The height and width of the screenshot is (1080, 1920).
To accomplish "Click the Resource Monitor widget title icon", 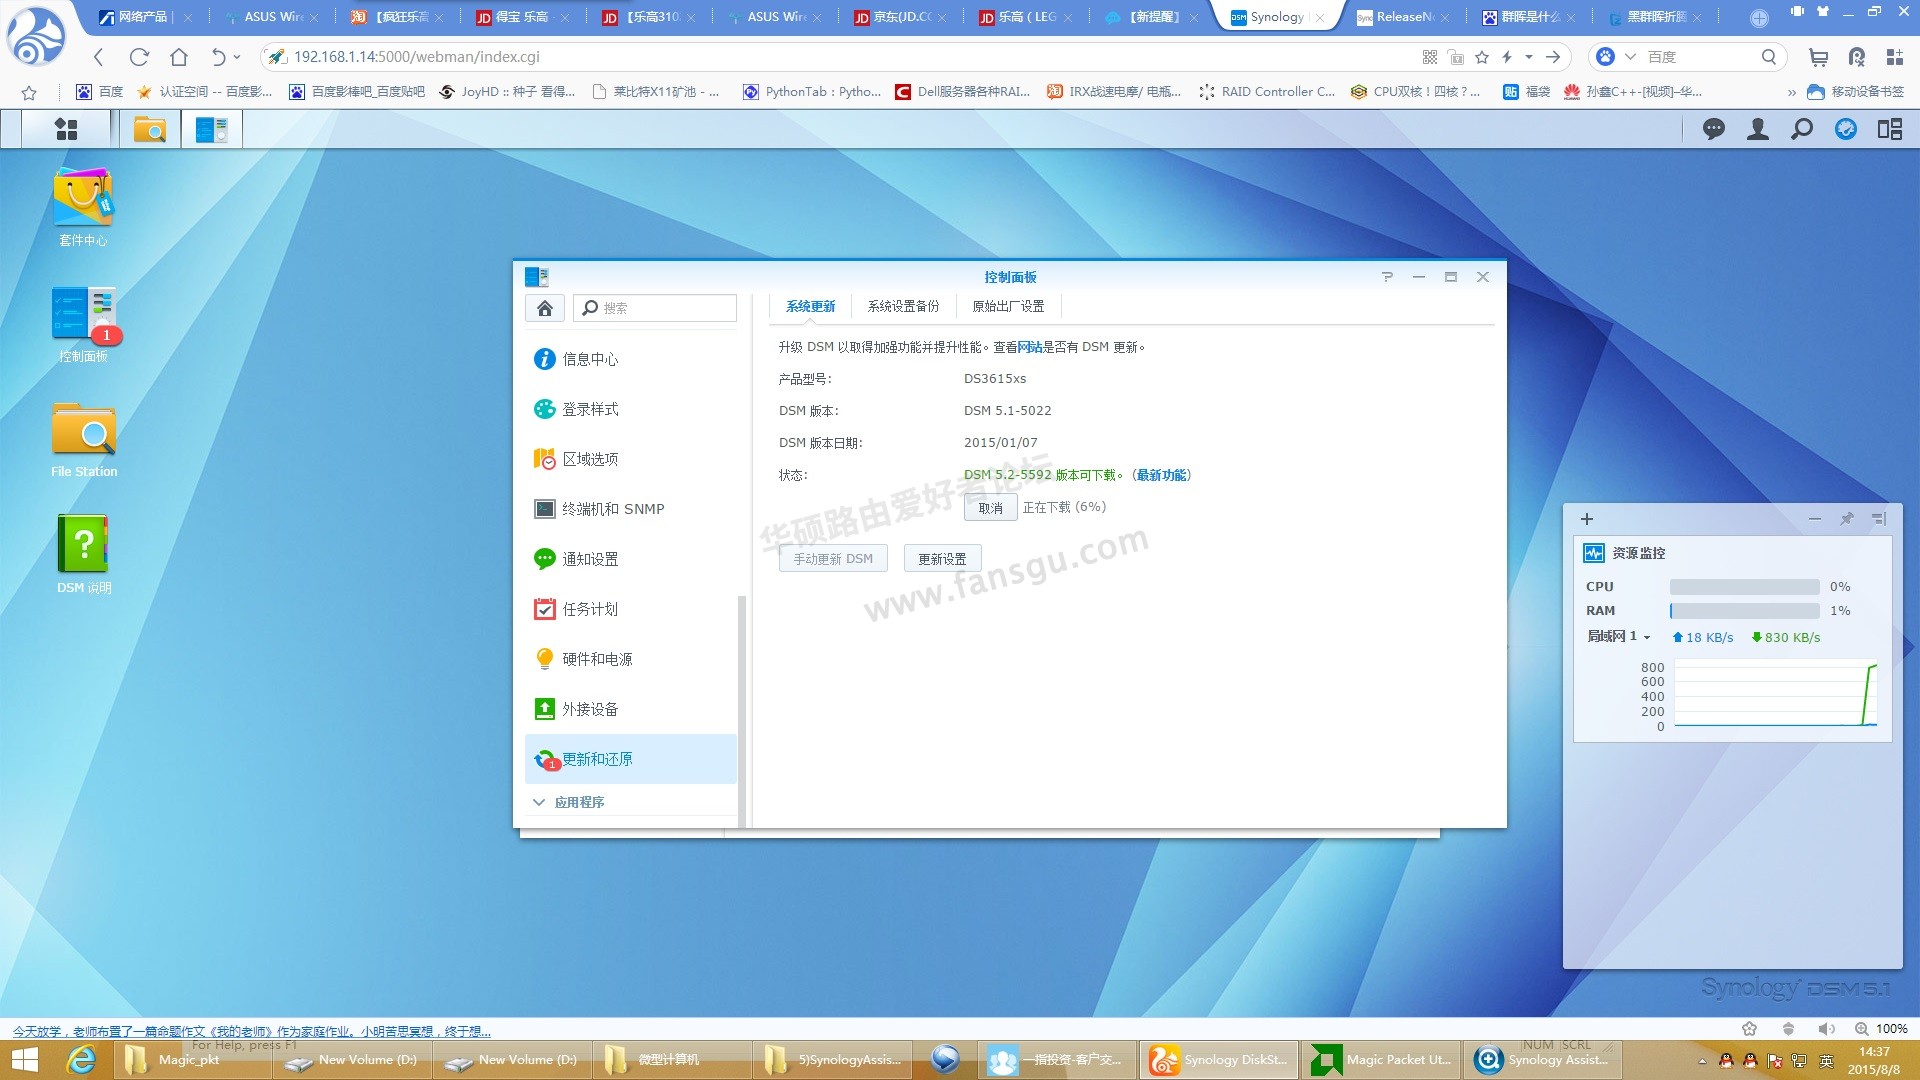I will (x=1594, y=553).
